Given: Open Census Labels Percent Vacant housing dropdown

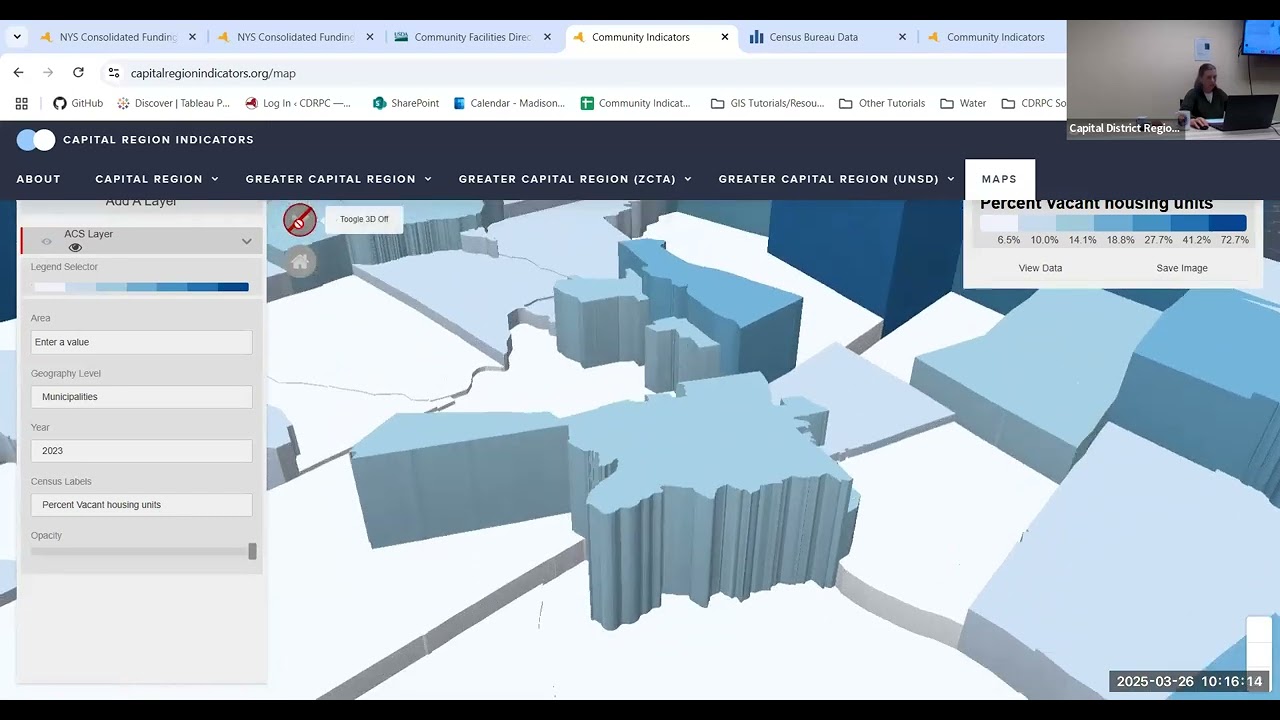Looking at the screenshot, I should [141, 505].
